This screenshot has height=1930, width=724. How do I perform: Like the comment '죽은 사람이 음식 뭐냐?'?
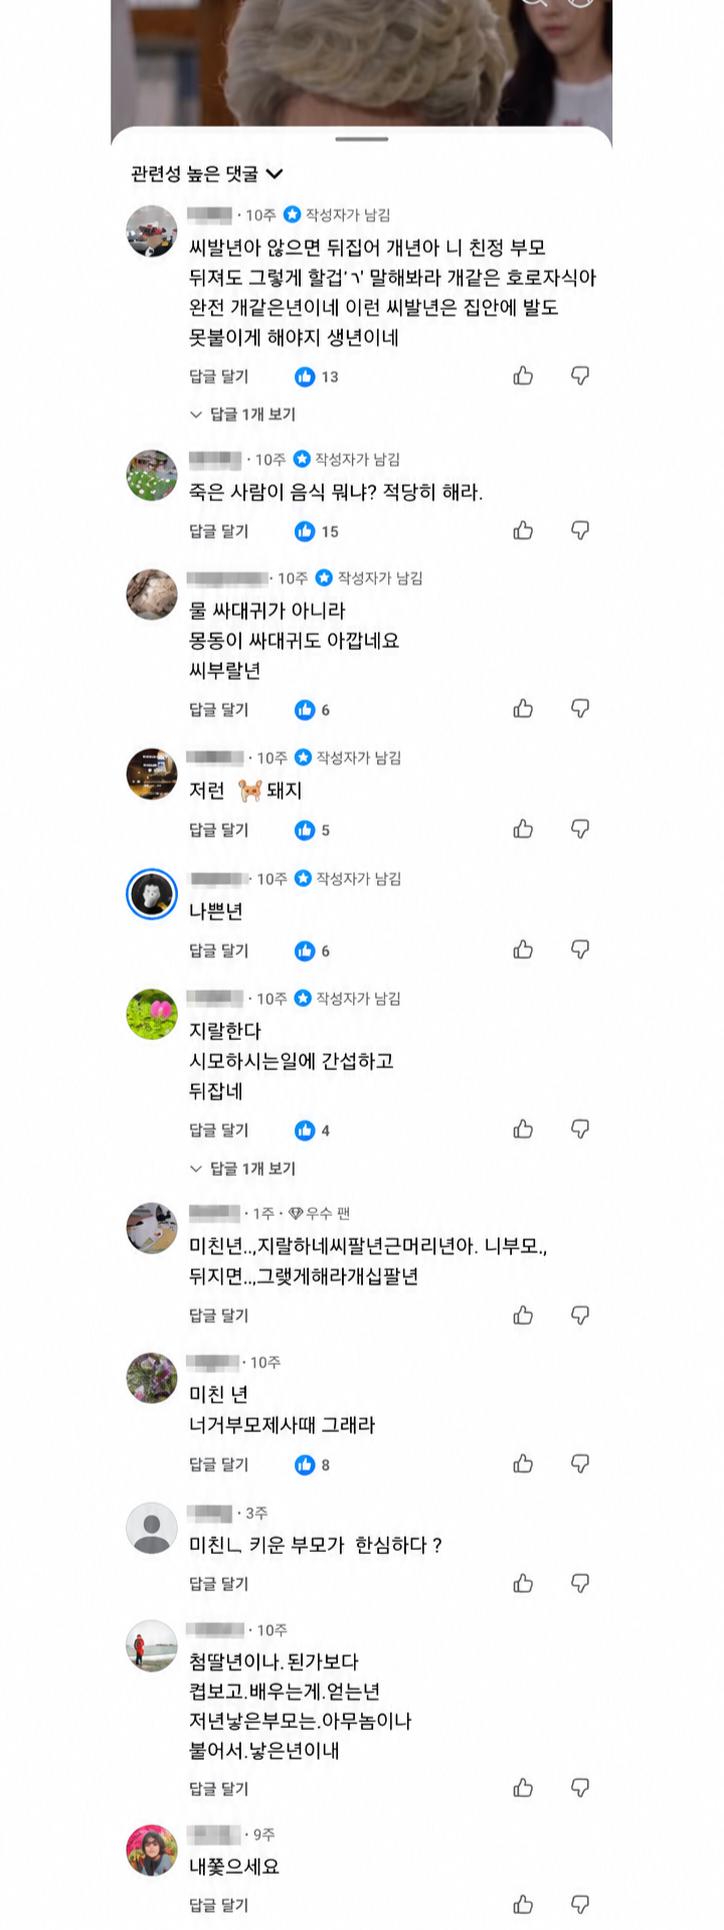pos(523,530)
